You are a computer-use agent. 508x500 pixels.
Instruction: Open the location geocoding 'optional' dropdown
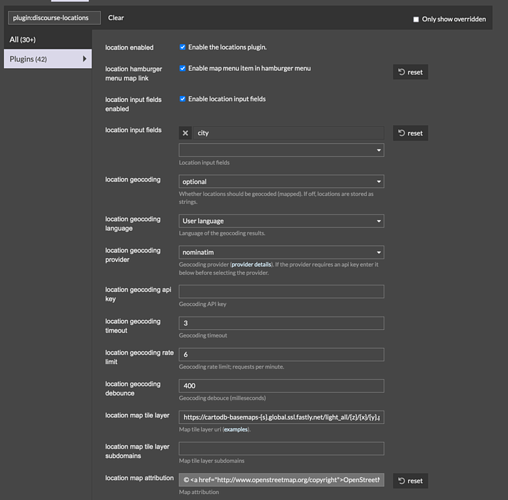281,181
